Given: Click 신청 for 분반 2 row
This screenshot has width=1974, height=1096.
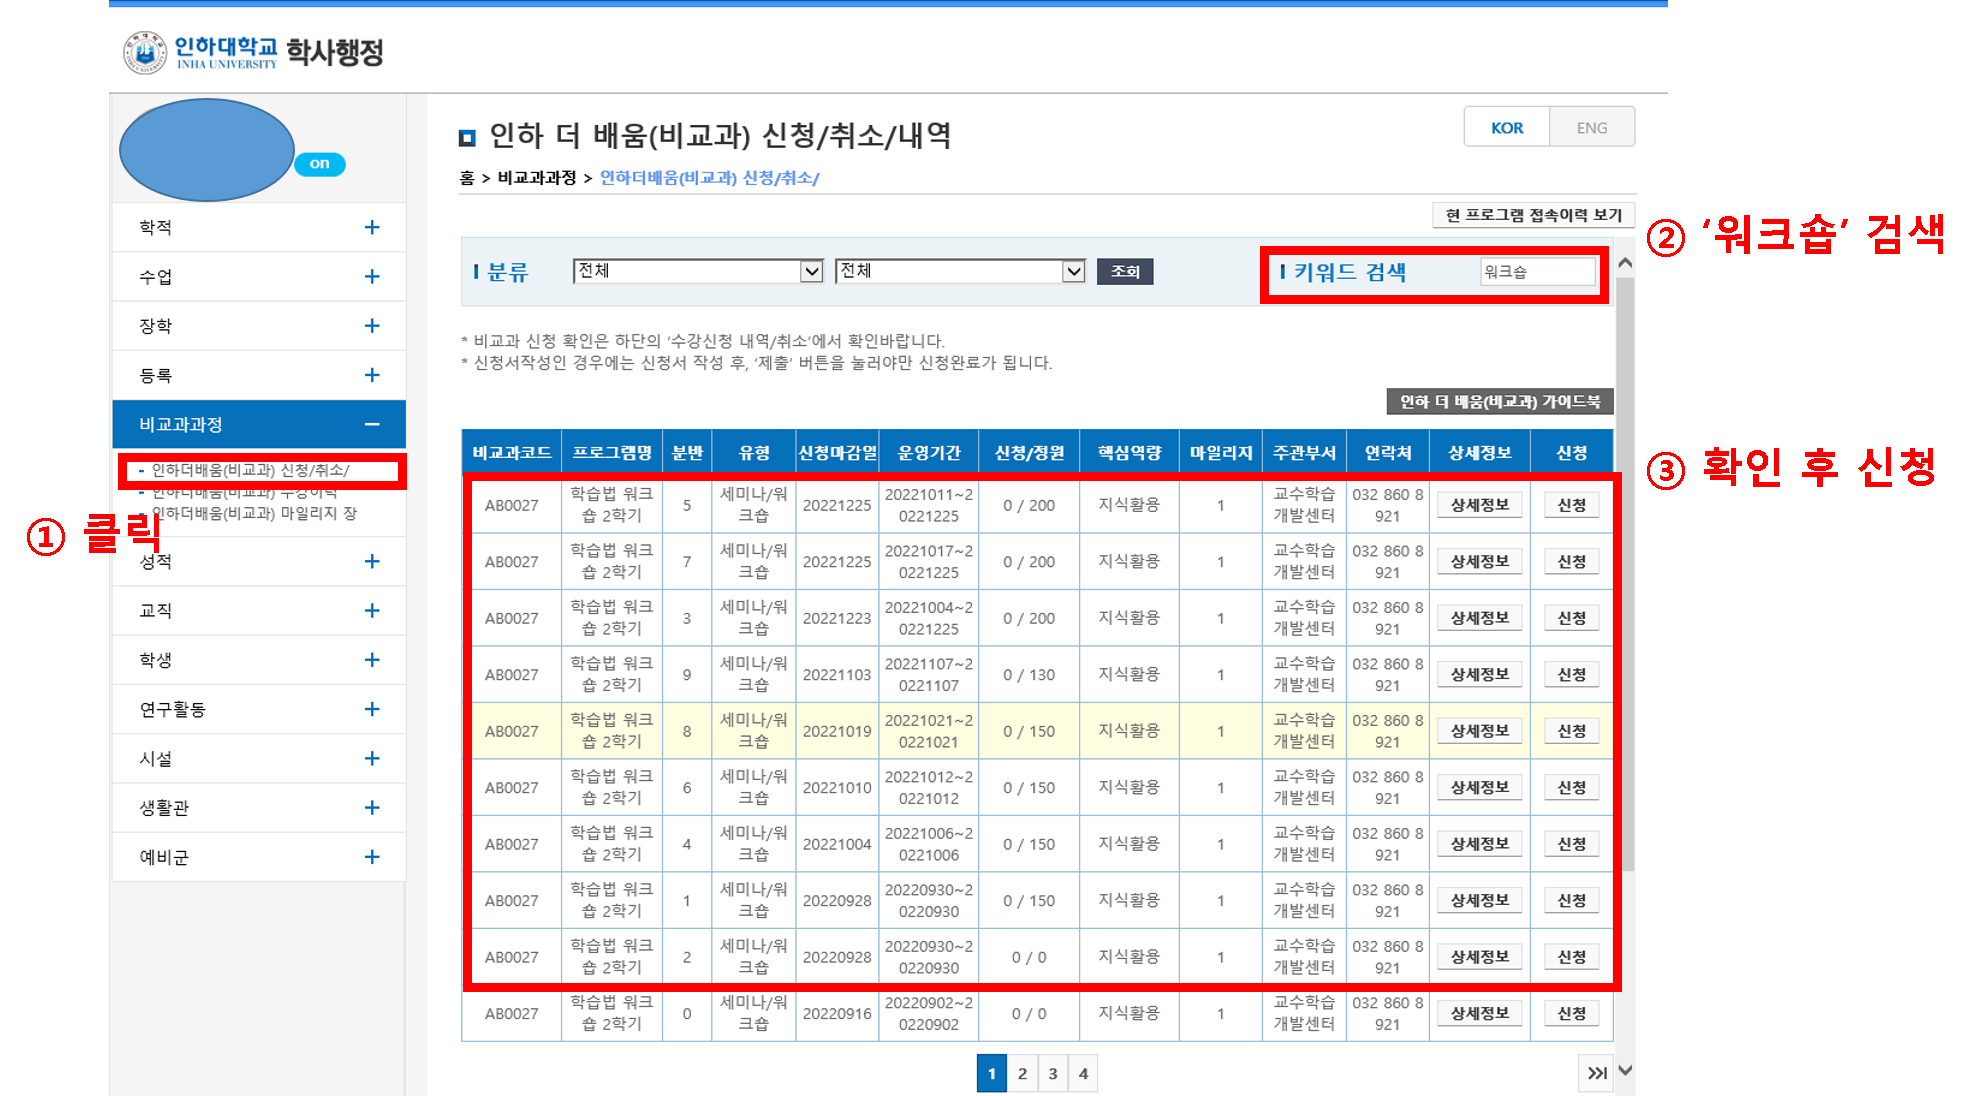Looking at the screenshot, I should click(1571, 957).
